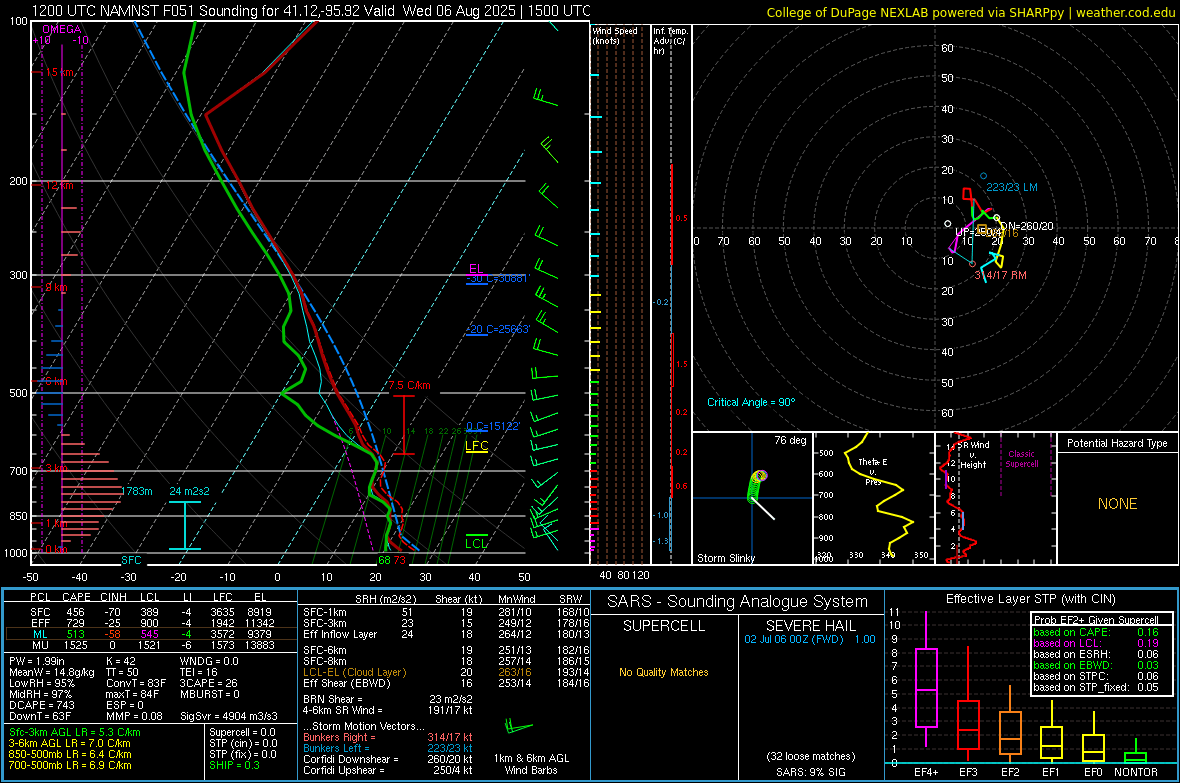The height and width of the screenshot is (783, 1180).
Task: Click the 'ConvT = 83F' value
Action: click(136, 683)
